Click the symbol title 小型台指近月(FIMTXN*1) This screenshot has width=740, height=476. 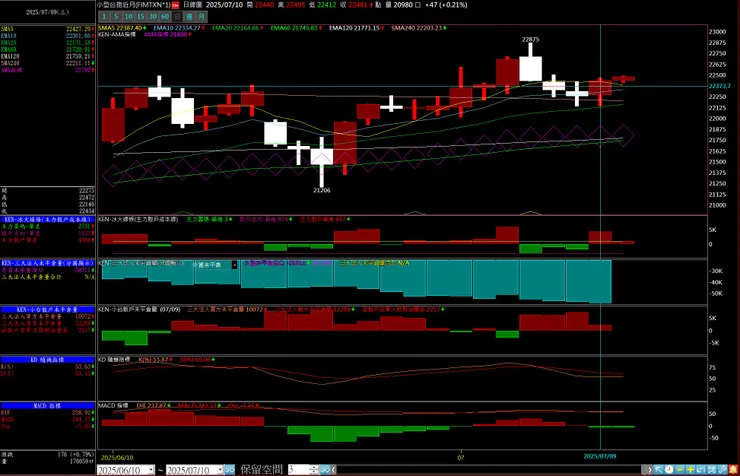point(134,5)
